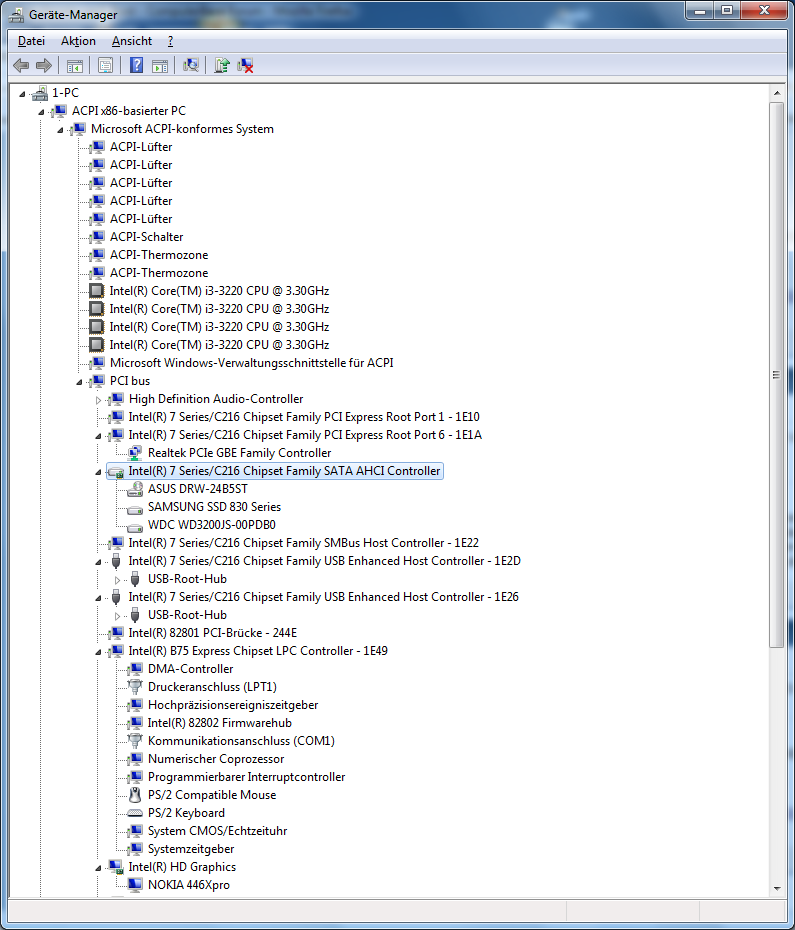Open the Properties toolbar icon
Image resolution: width=795 pixels, height=930 pixels.
pyautogui.click(x=106, y=65)
